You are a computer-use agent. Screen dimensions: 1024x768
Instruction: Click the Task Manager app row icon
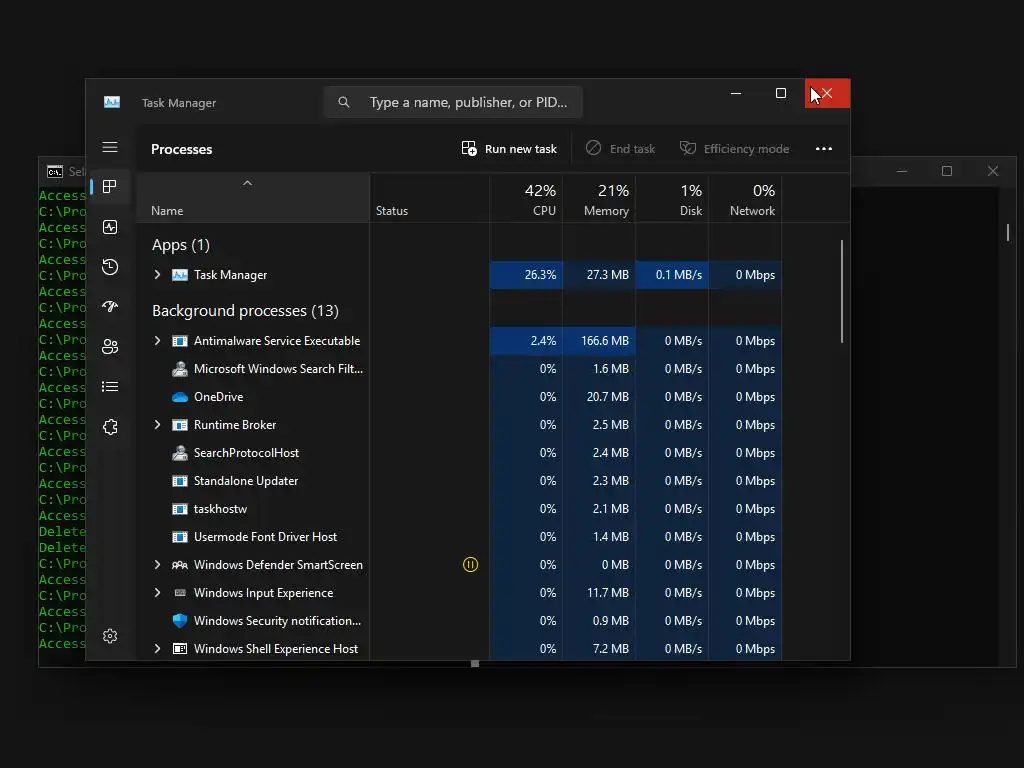(x=180, y=275)
